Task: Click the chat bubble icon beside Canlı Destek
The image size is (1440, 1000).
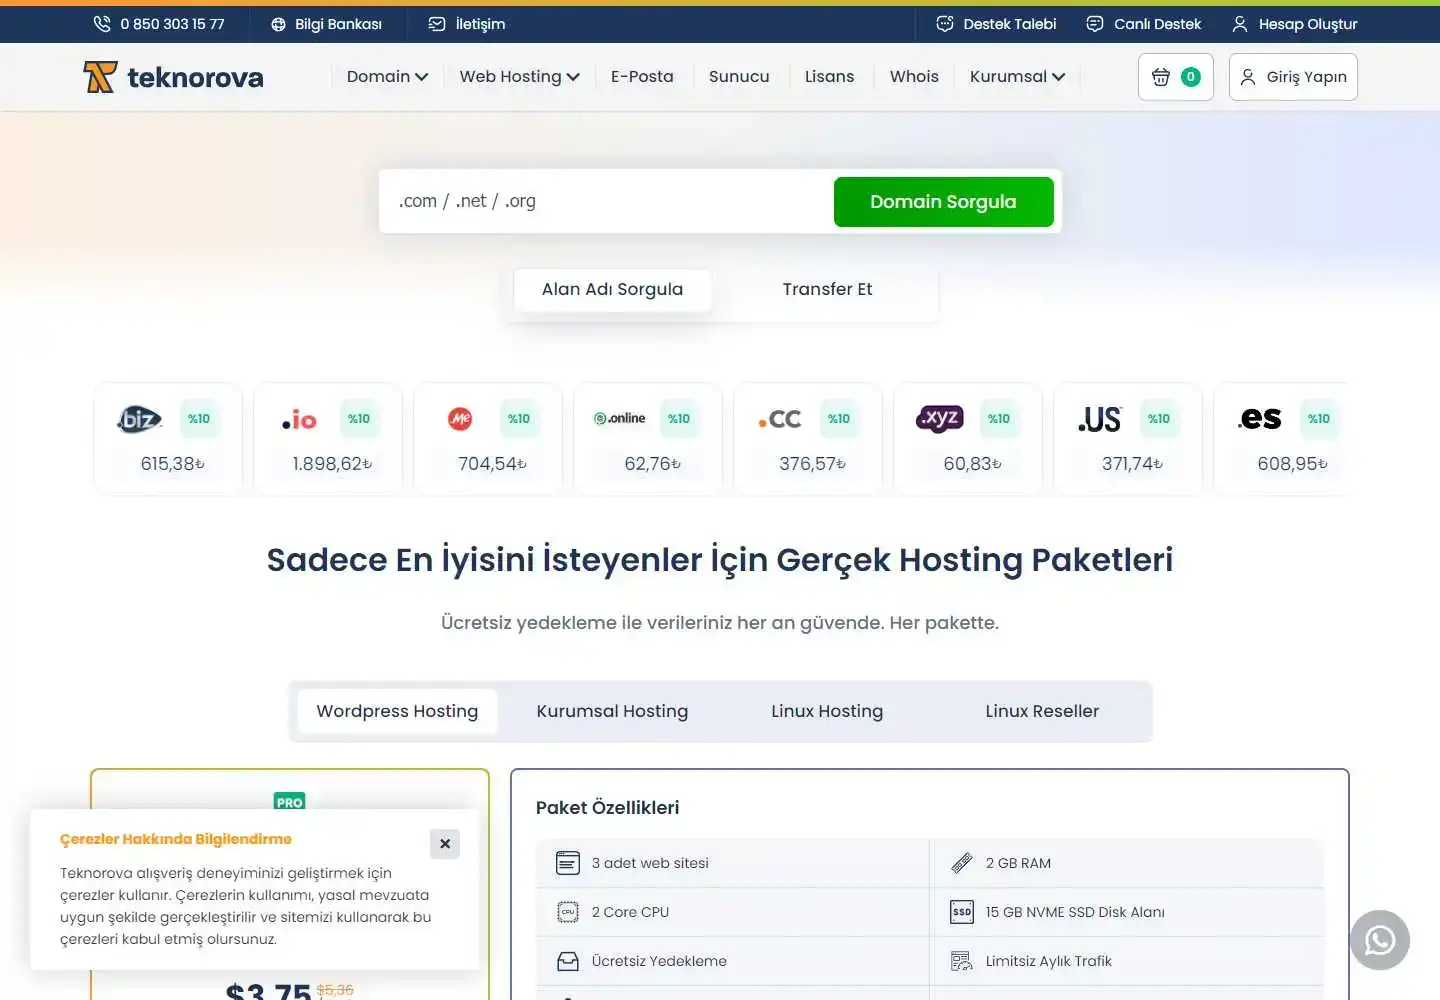Action: click(x=1095, y=24)
